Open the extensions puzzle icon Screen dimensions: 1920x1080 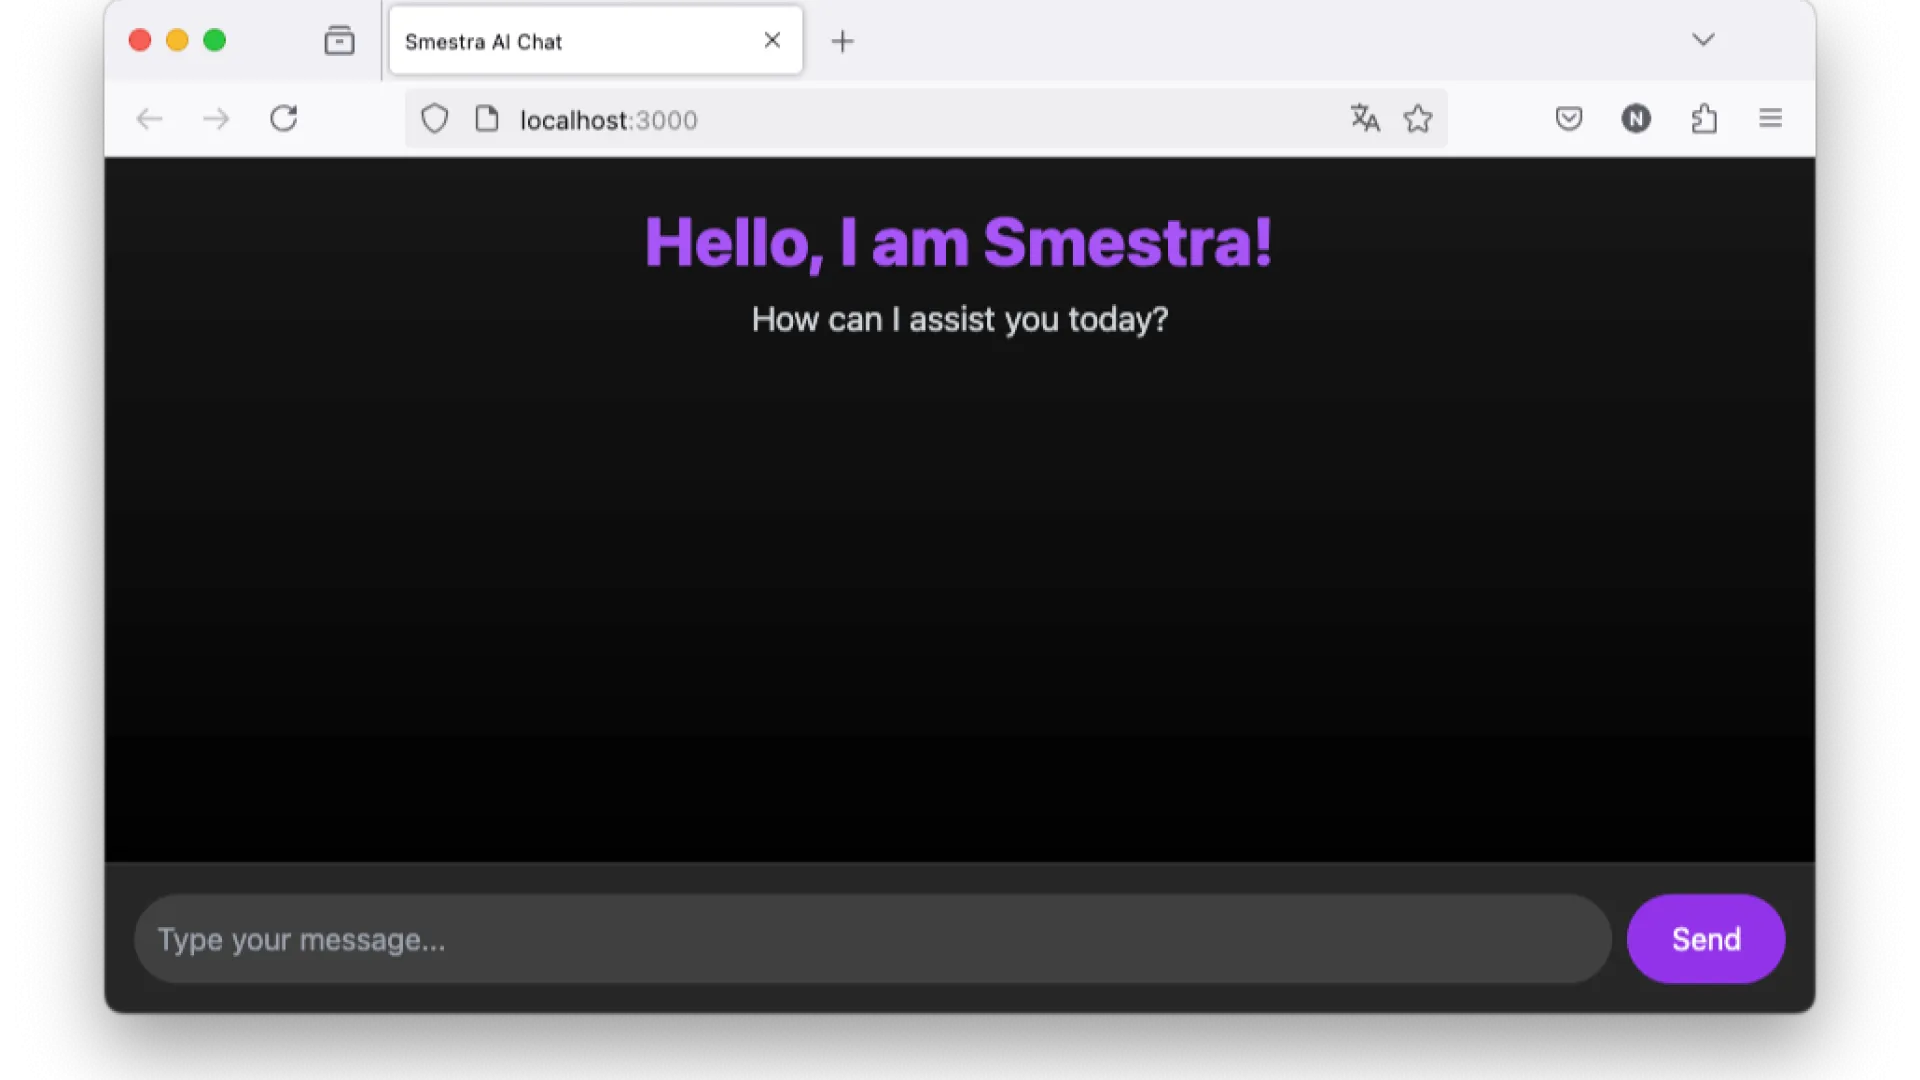pos(1704,119)
